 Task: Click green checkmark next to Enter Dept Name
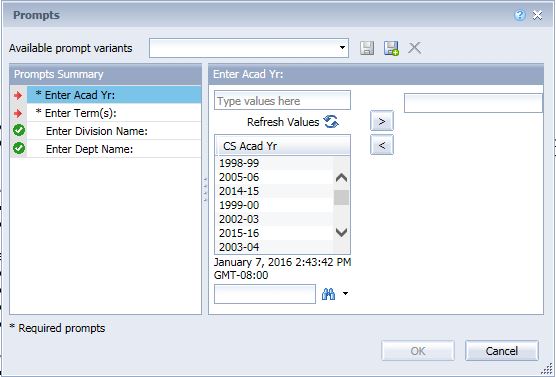point(19,148)
